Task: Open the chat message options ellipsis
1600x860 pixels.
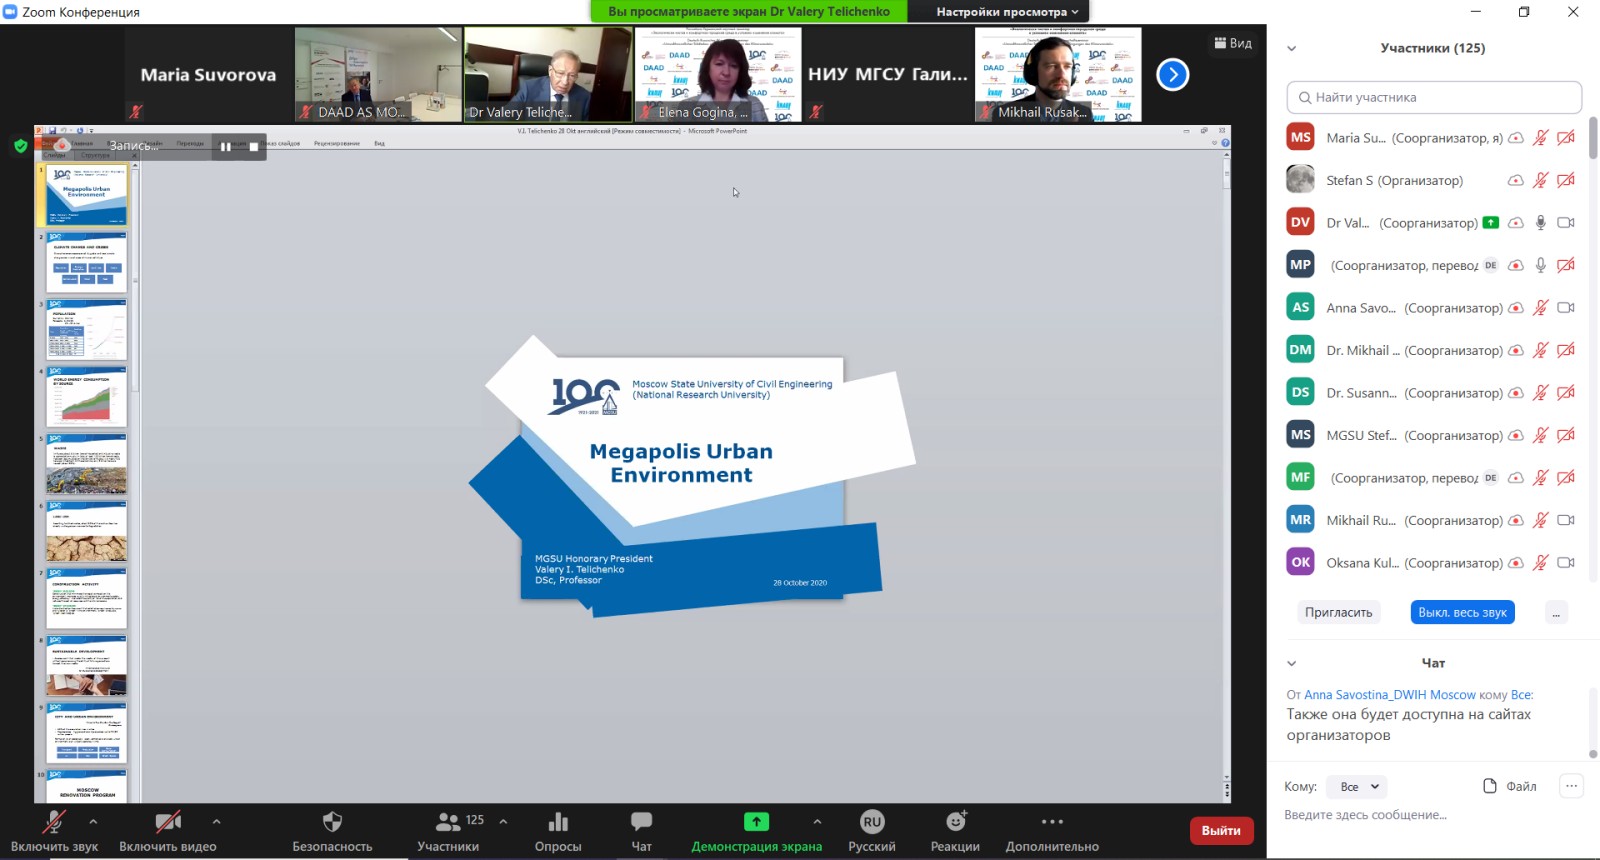Action: coord(1571,786)
